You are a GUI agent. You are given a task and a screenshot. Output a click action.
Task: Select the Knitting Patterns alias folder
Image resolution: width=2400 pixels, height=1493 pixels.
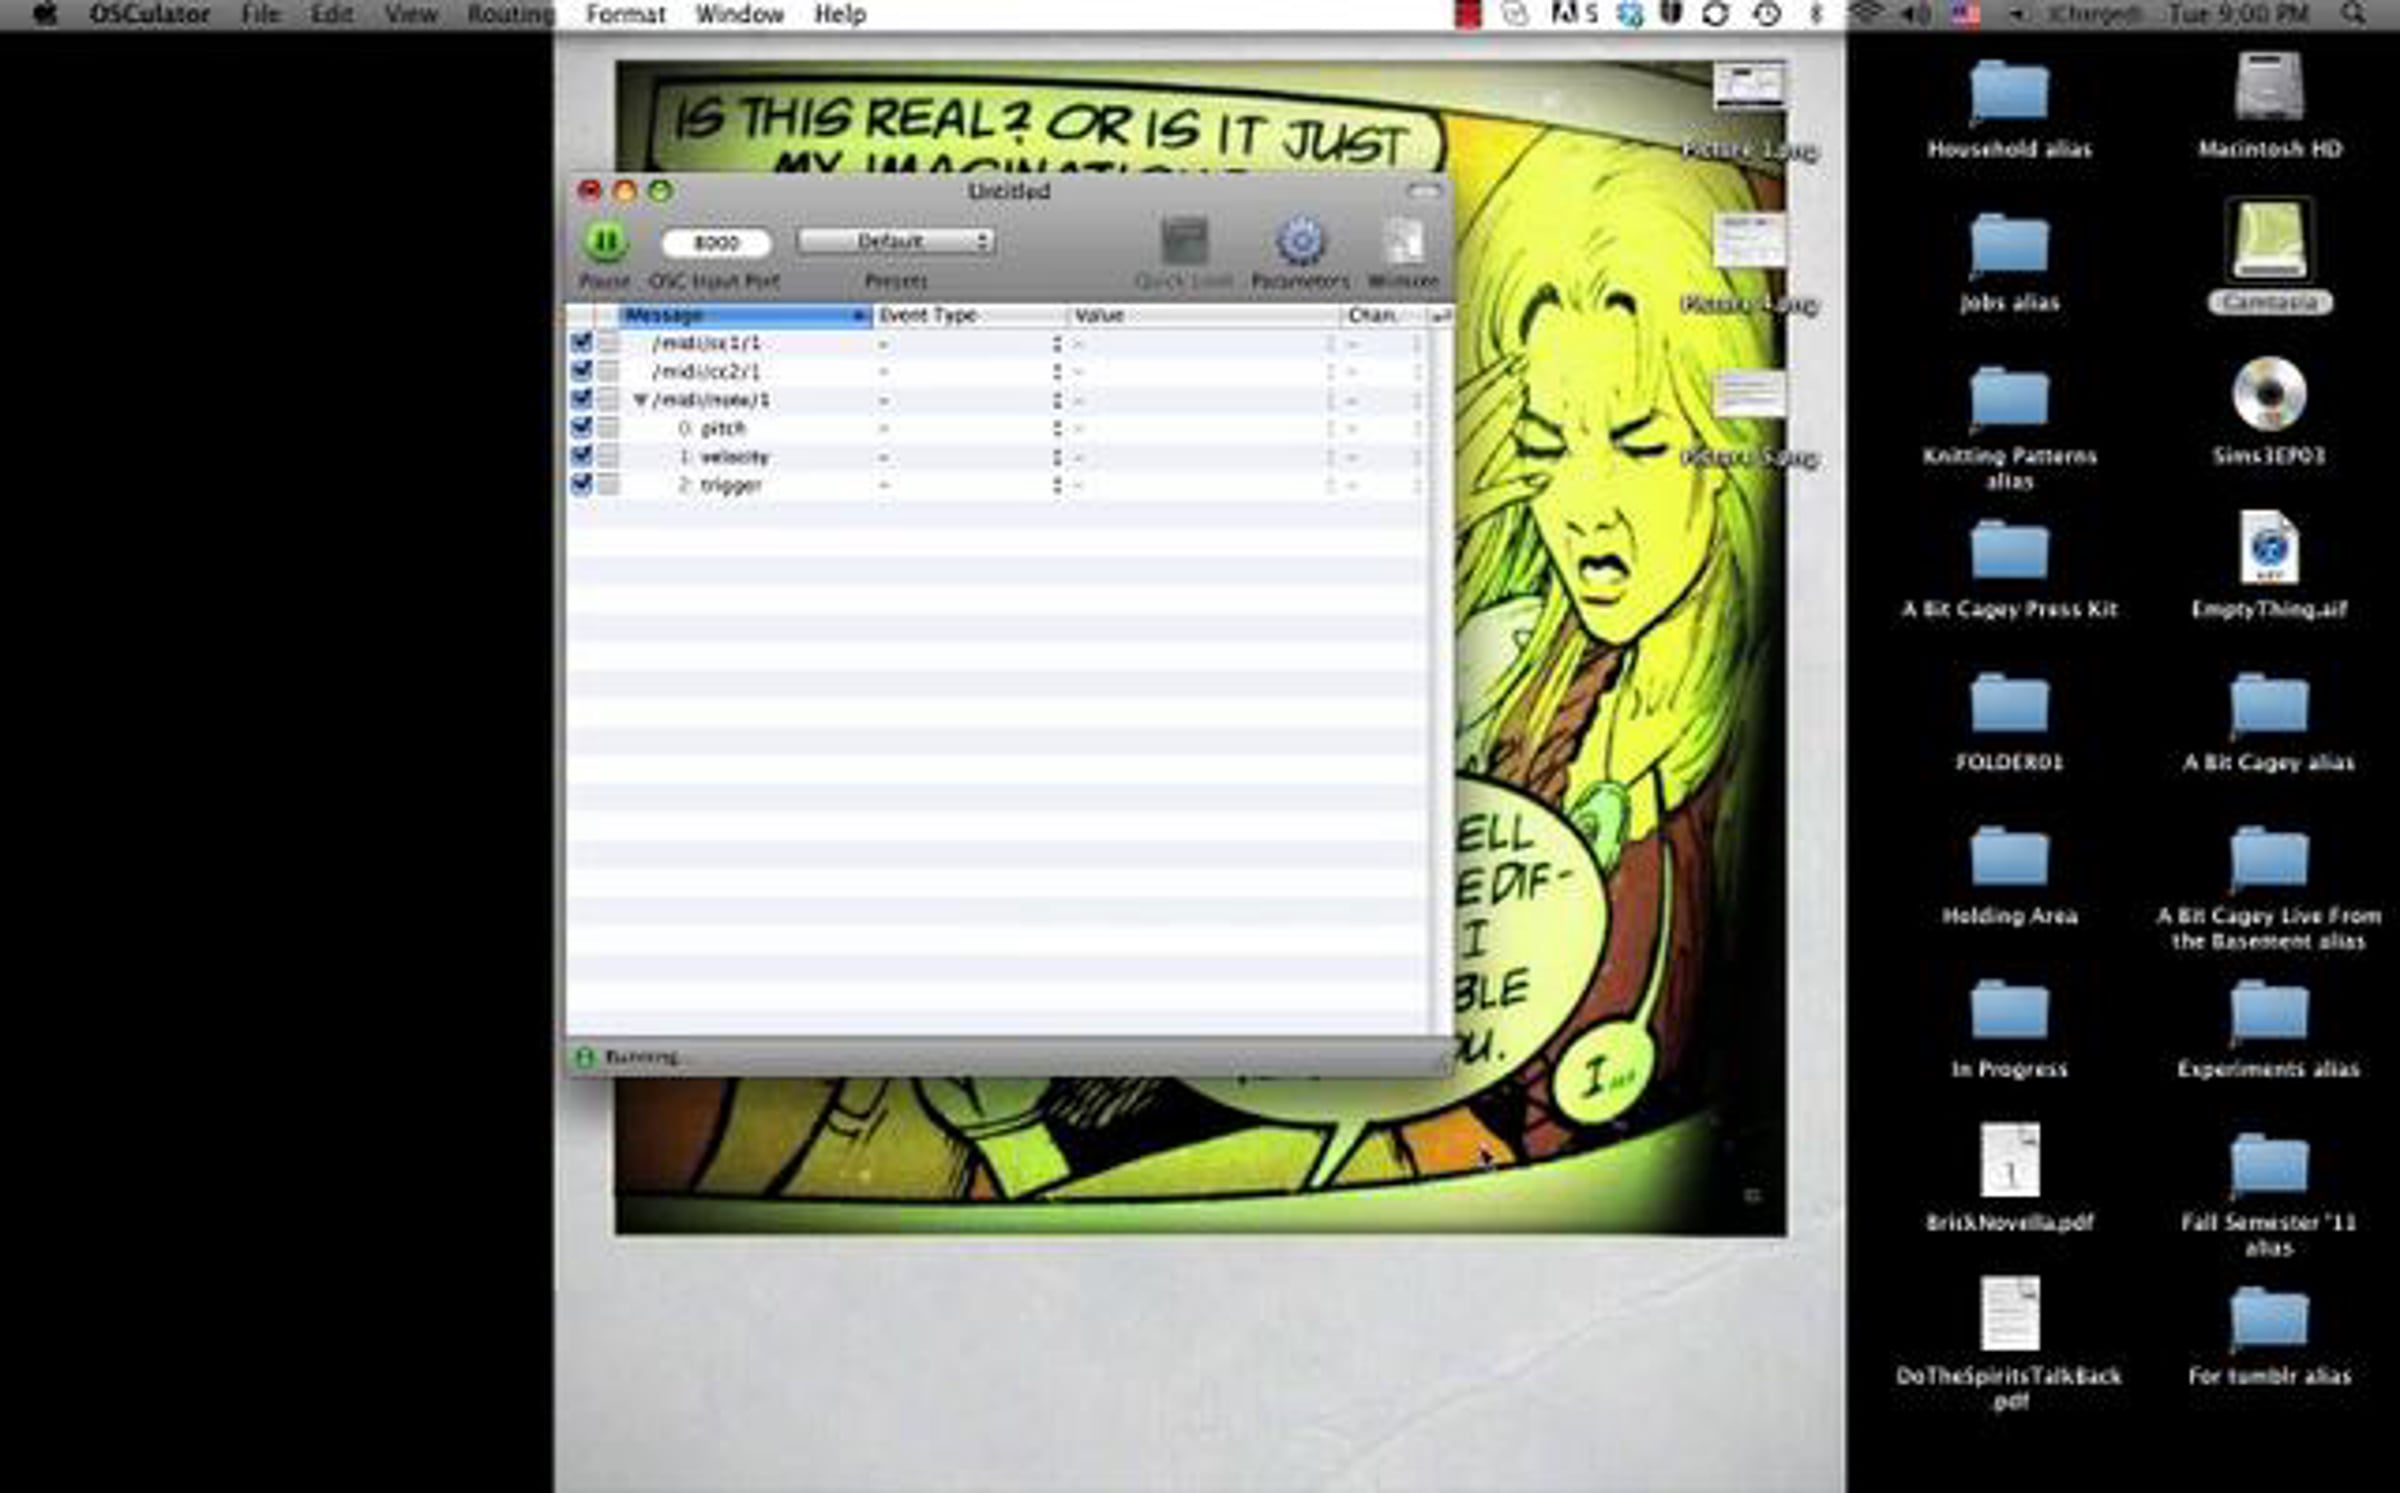[x=2009, y=398]
